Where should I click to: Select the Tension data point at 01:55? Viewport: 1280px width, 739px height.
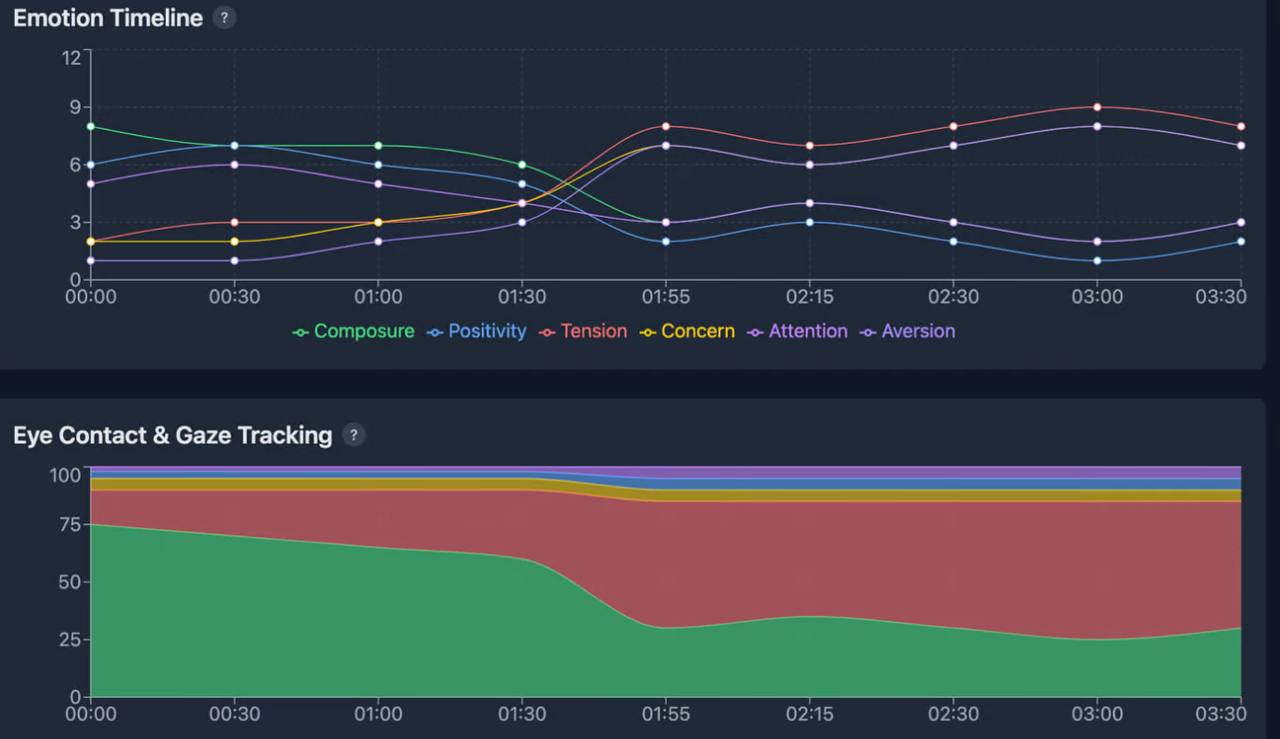pyautogui.click(x=665, y=126)
